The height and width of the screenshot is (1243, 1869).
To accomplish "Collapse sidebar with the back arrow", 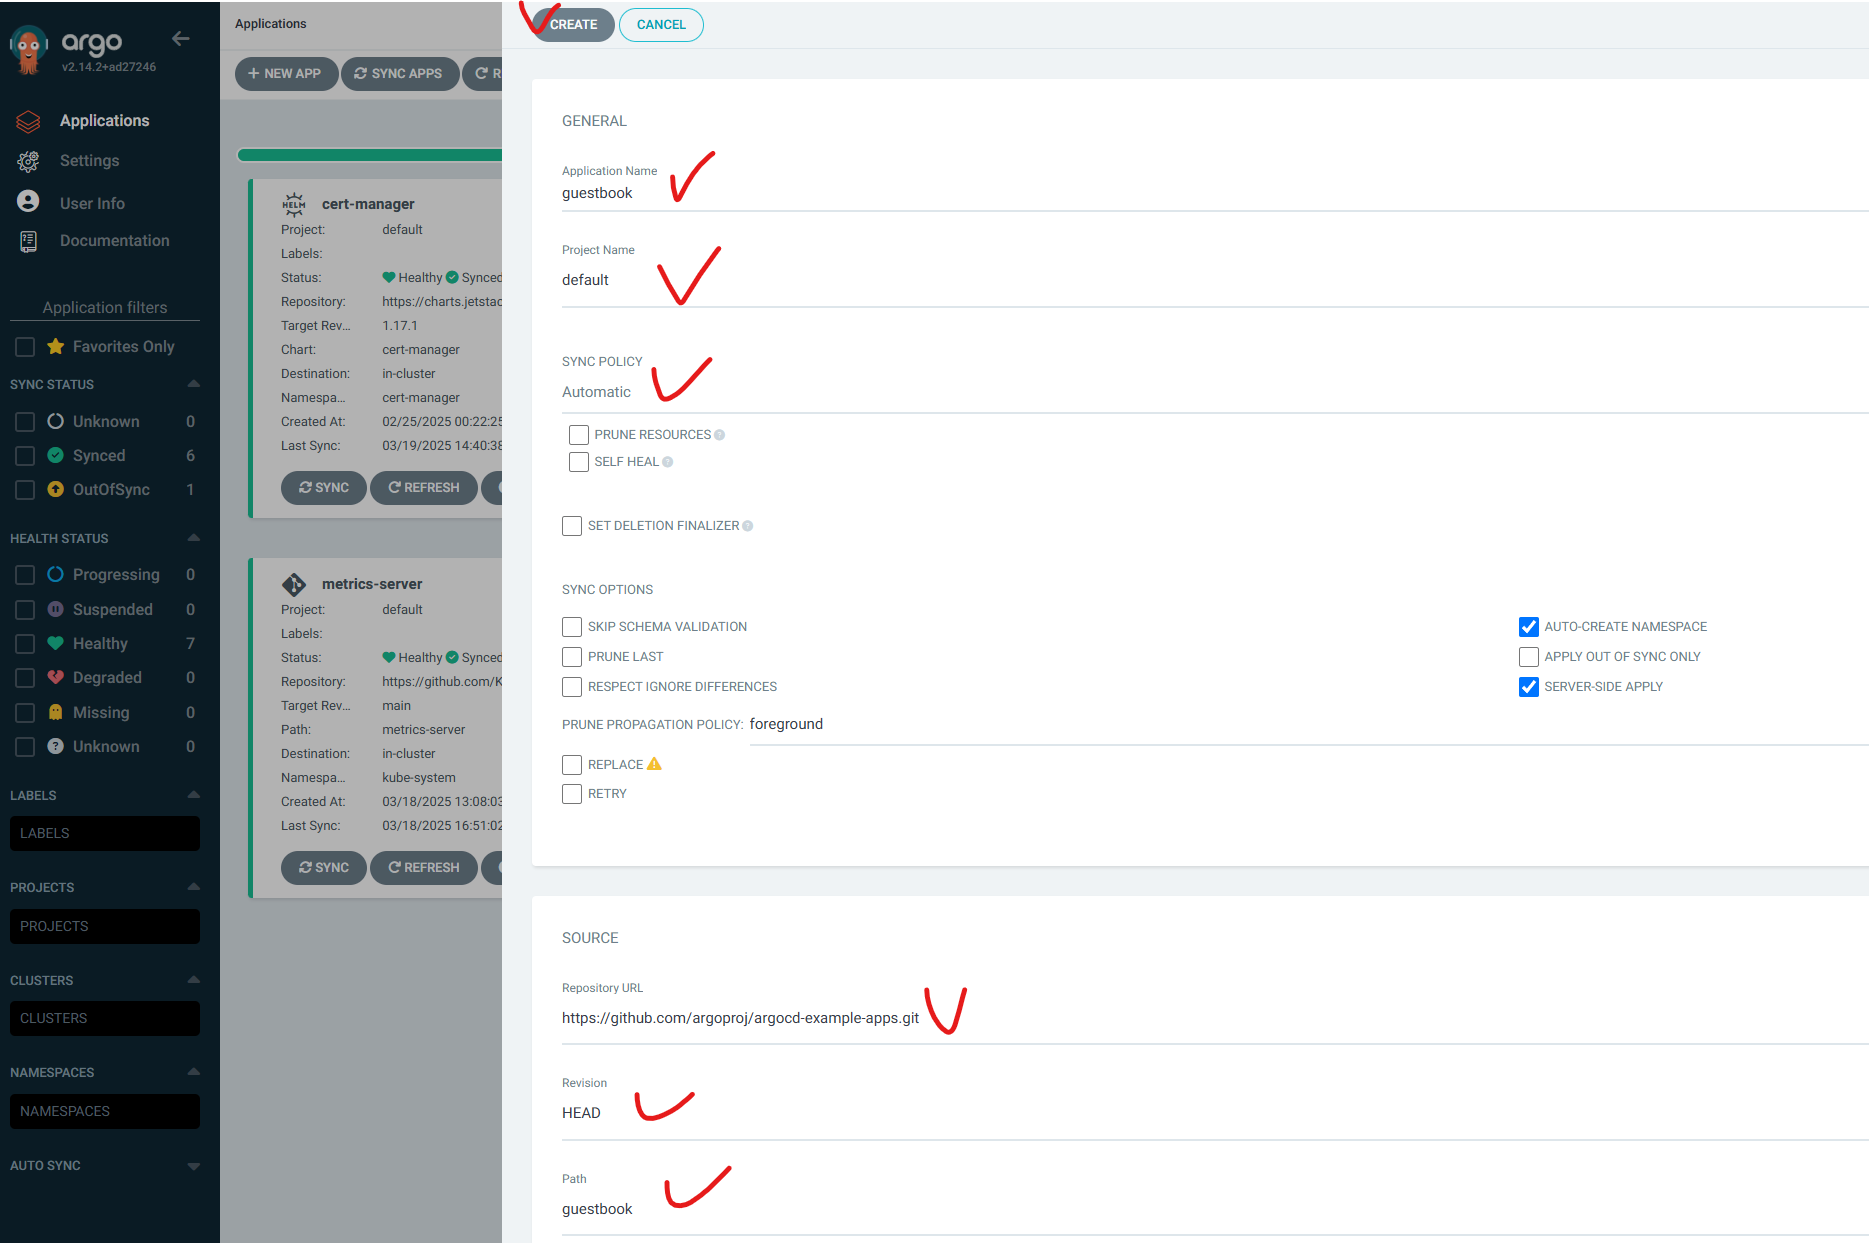I will (x=181, y=39).
